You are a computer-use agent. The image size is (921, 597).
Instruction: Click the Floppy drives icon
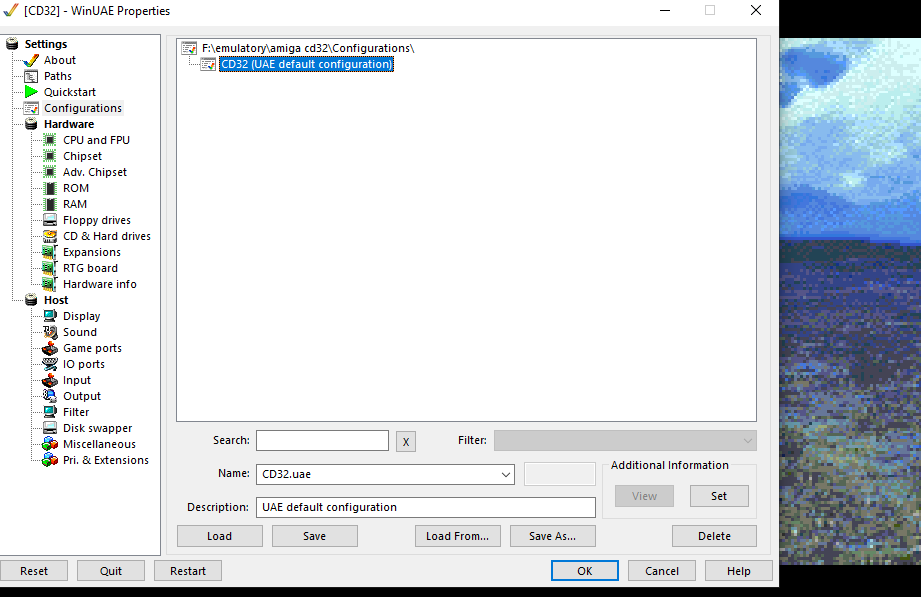tap(50, 220)
